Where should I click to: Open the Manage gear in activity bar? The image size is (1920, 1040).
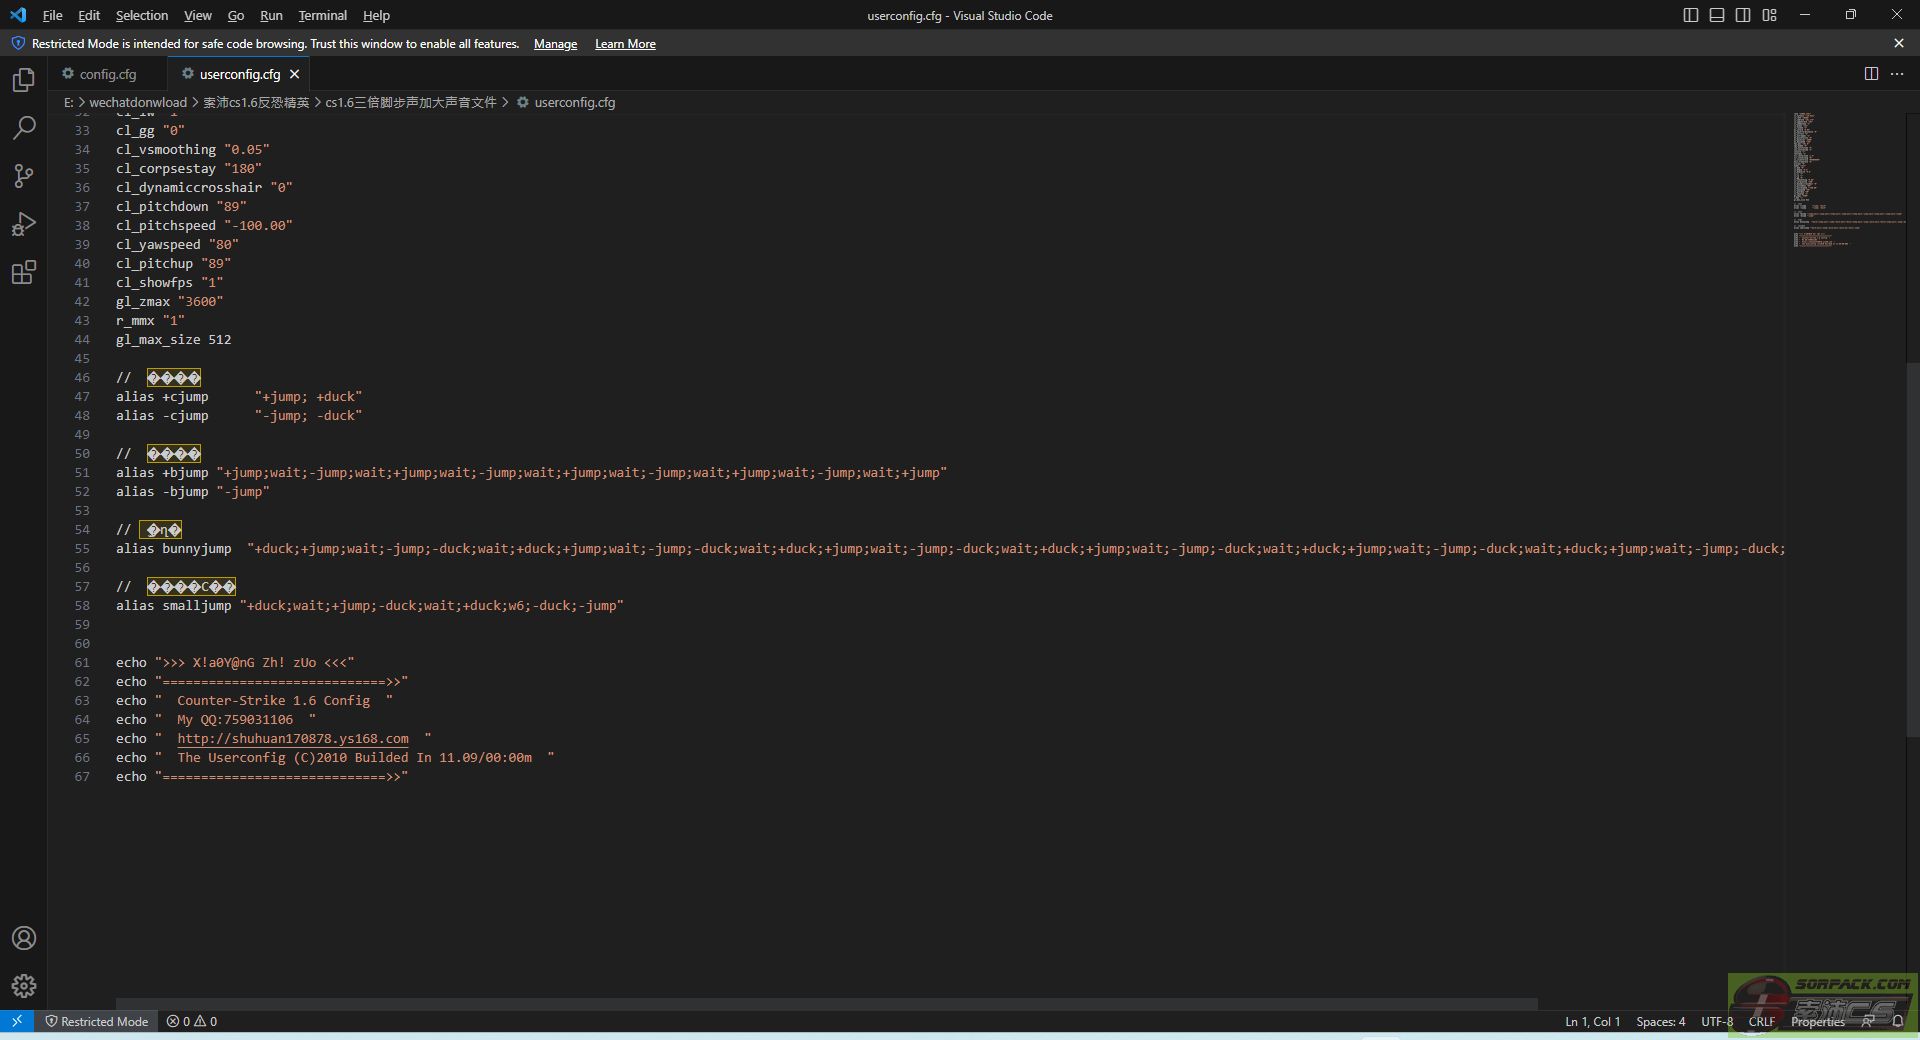click(24, 986)
